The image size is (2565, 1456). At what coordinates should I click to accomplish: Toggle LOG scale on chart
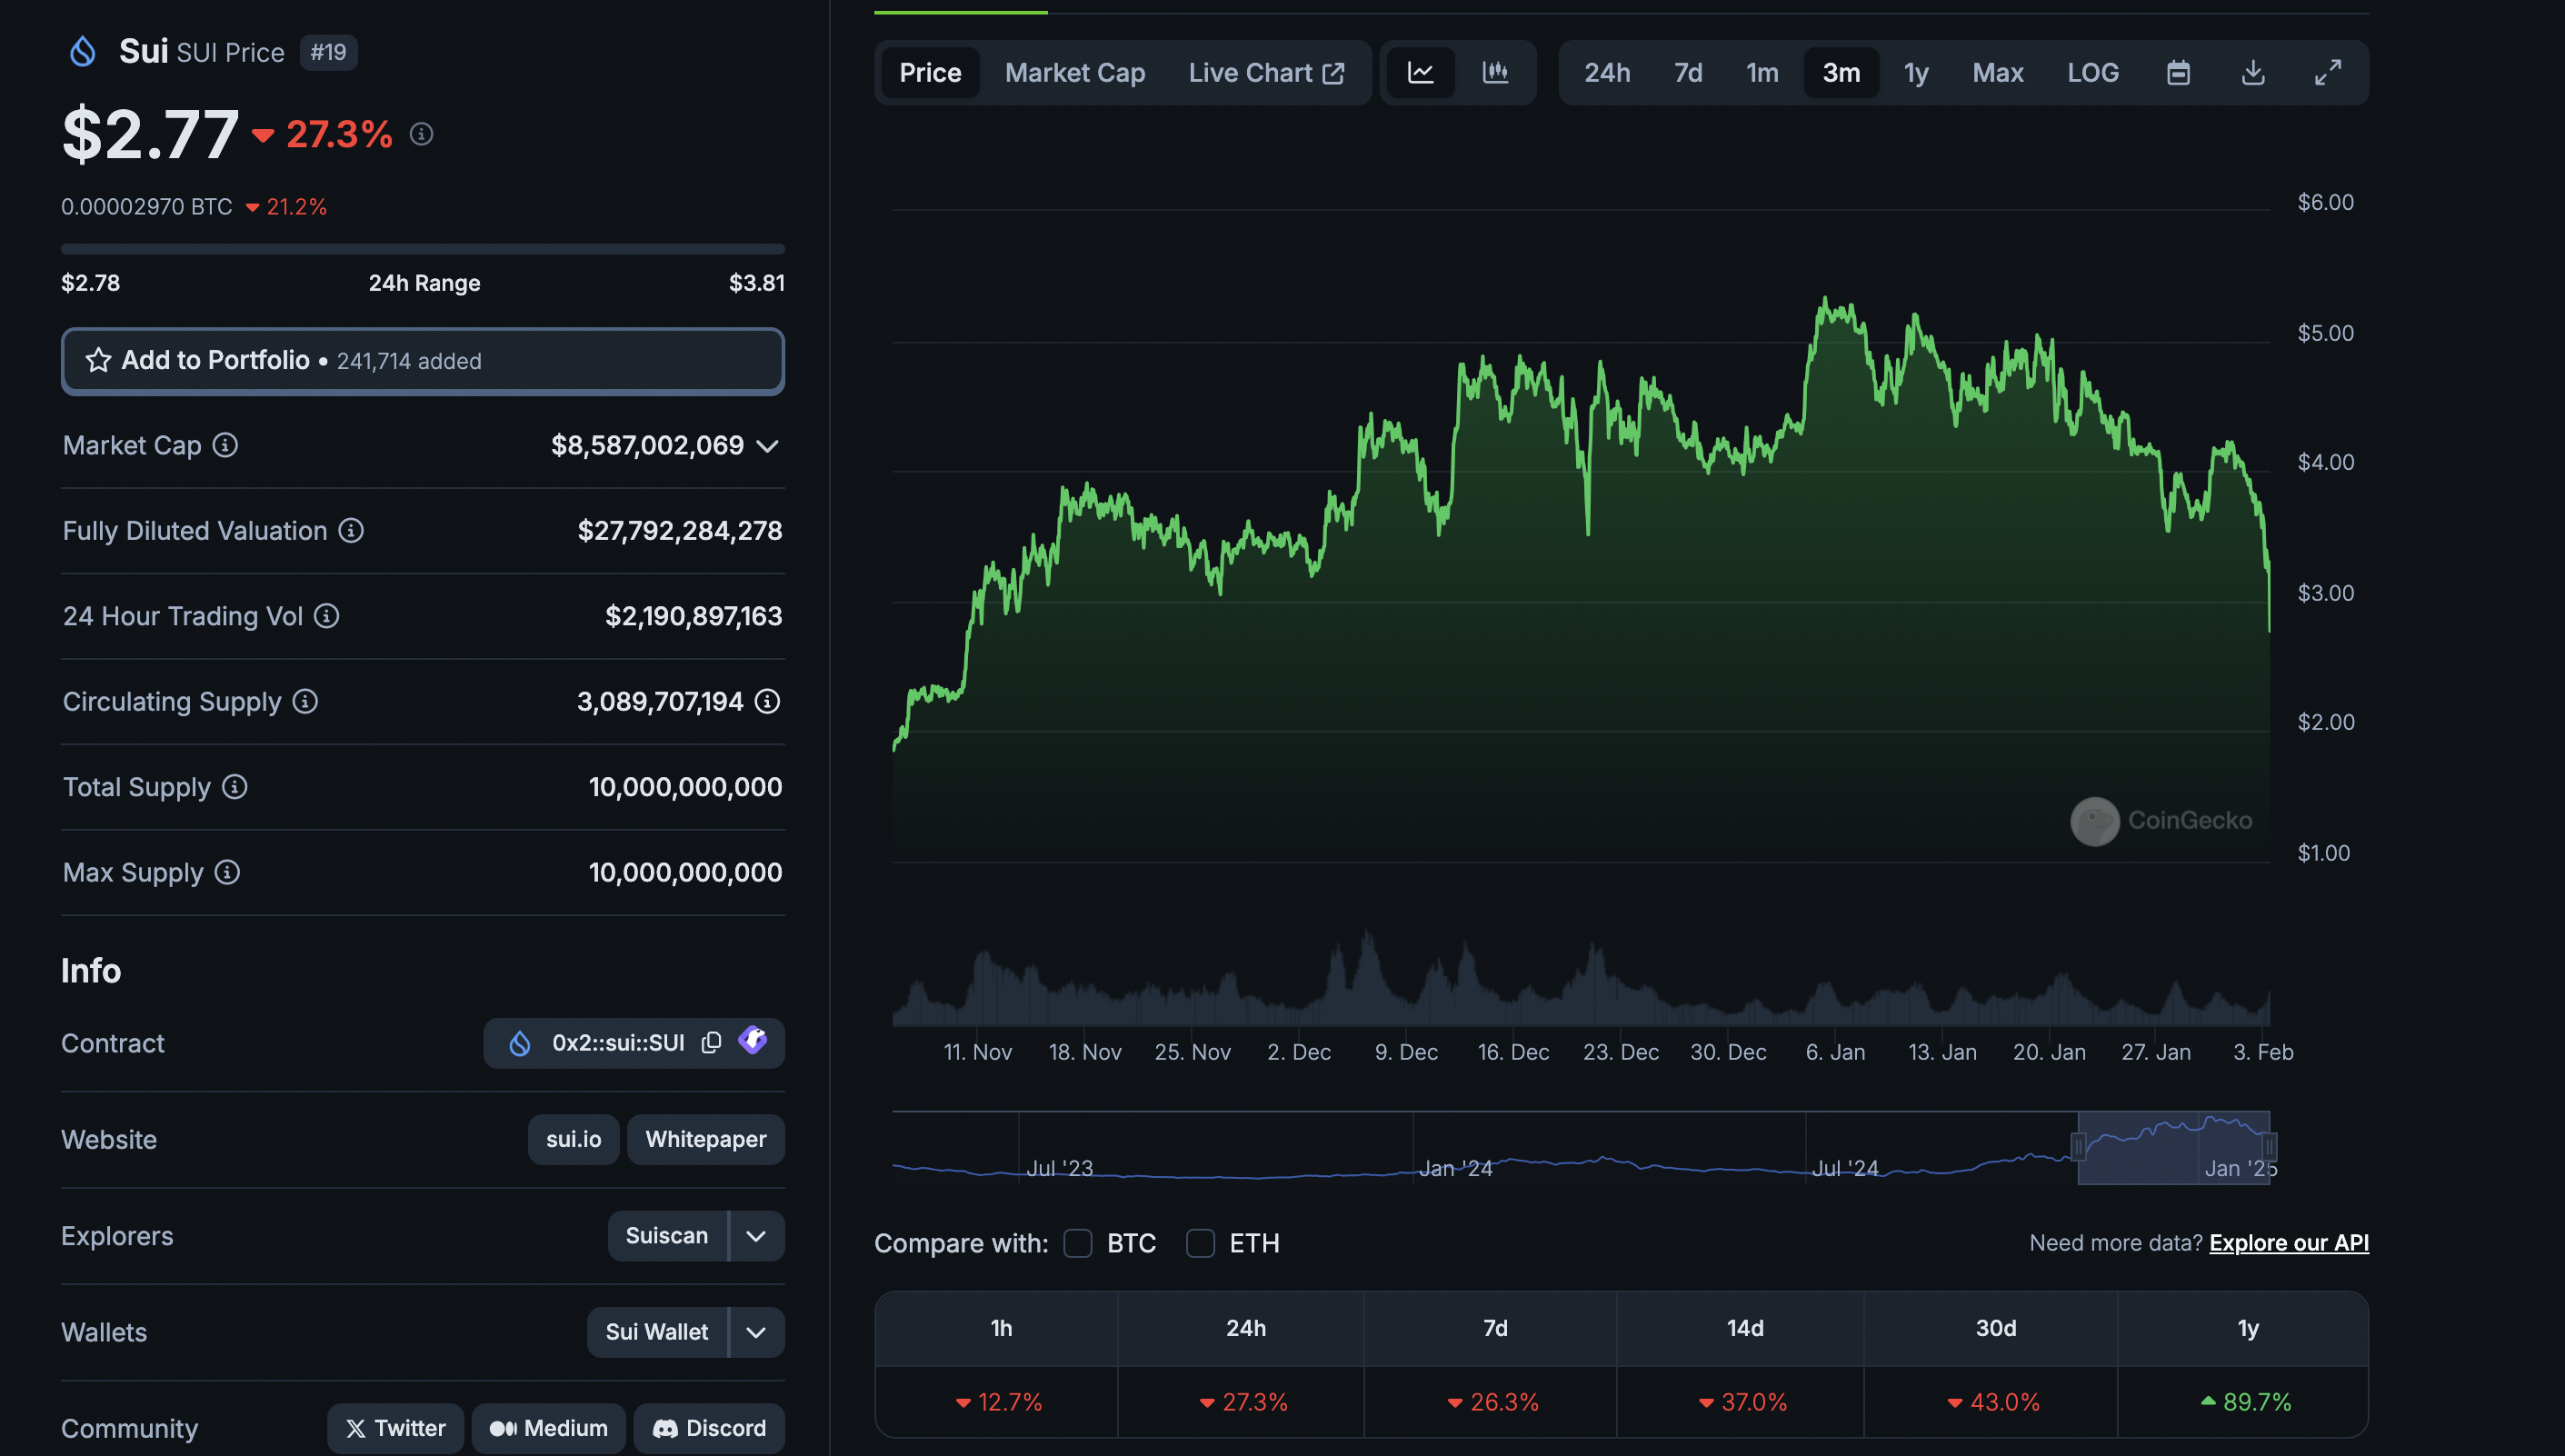point(2093,72)
